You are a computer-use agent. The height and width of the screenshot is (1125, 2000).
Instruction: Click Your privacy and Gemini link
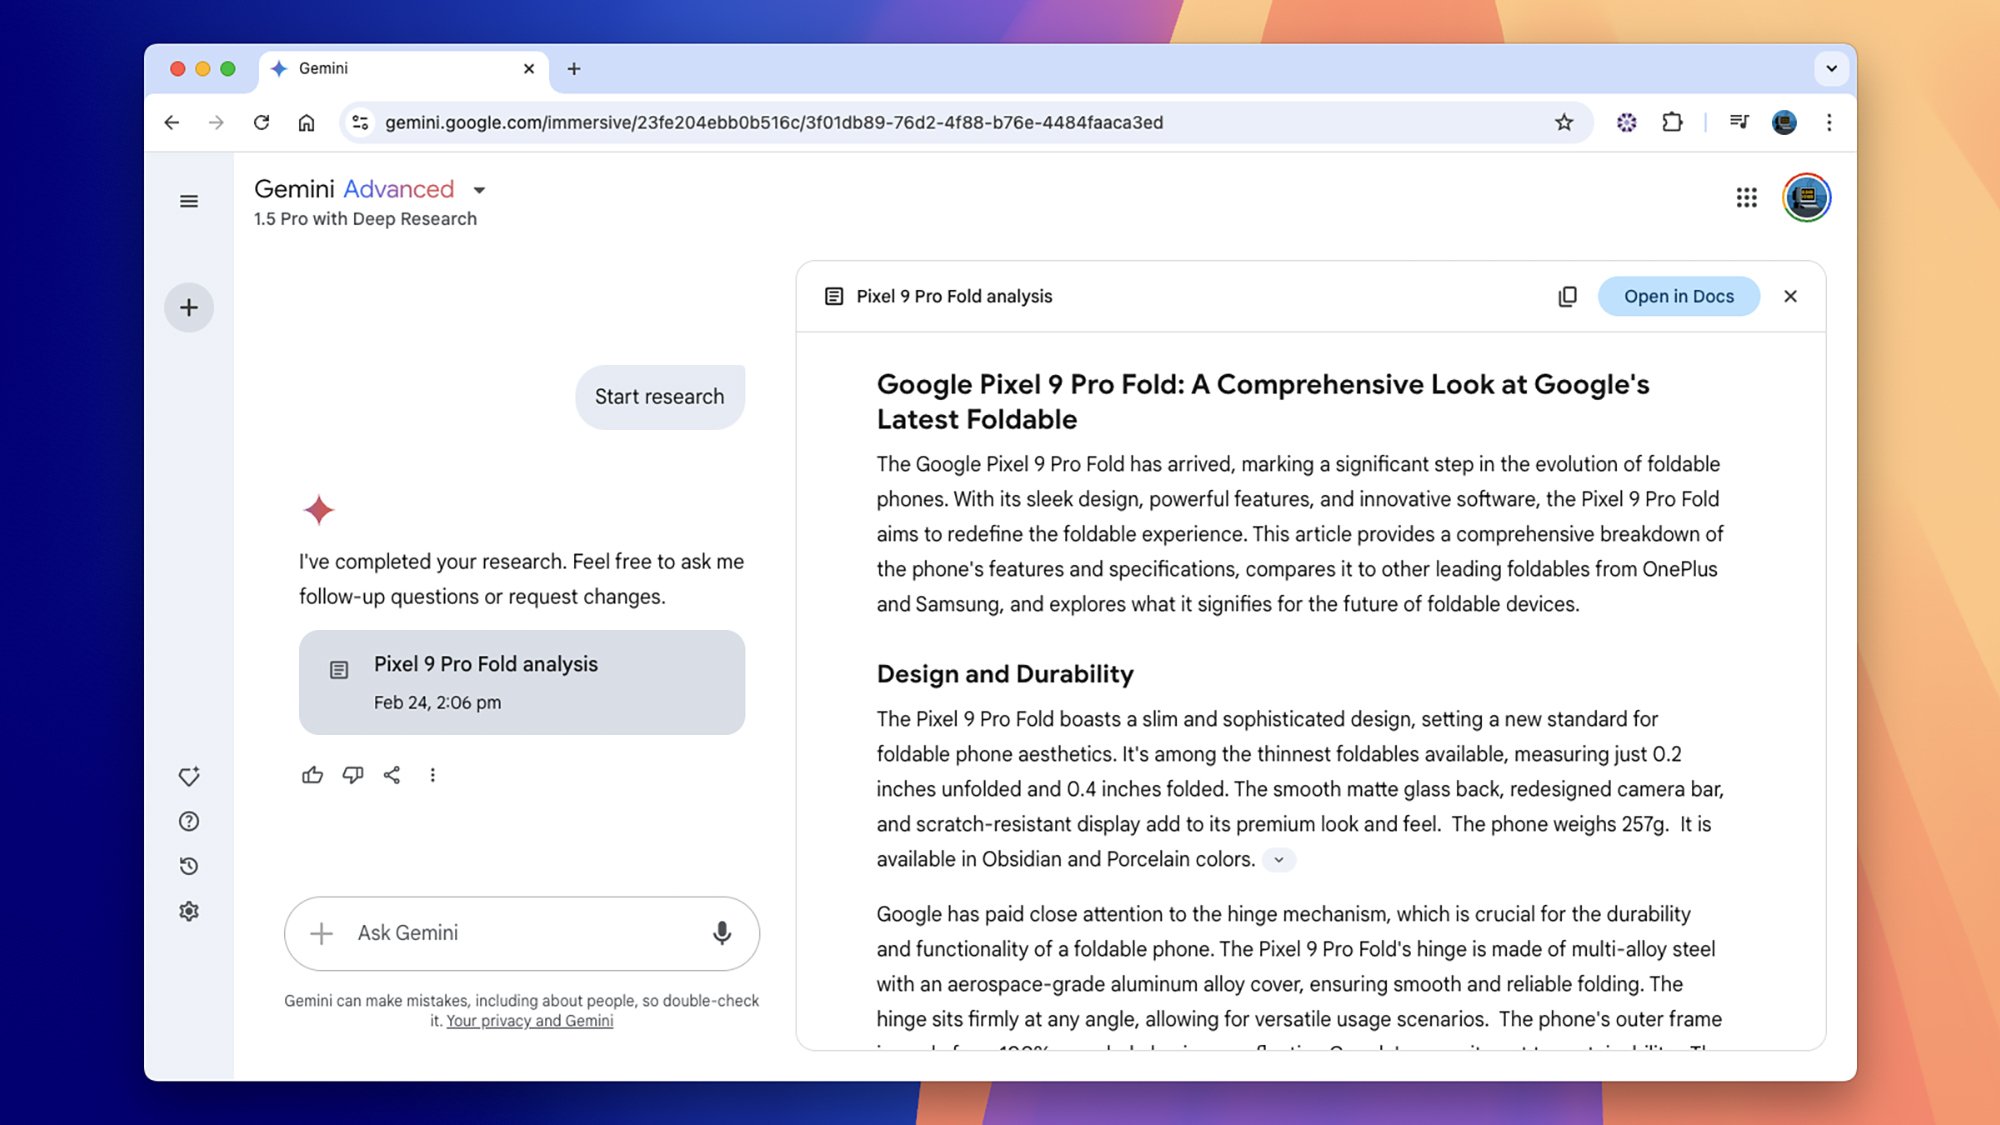pyautogui.click(x=530, y=1021)
